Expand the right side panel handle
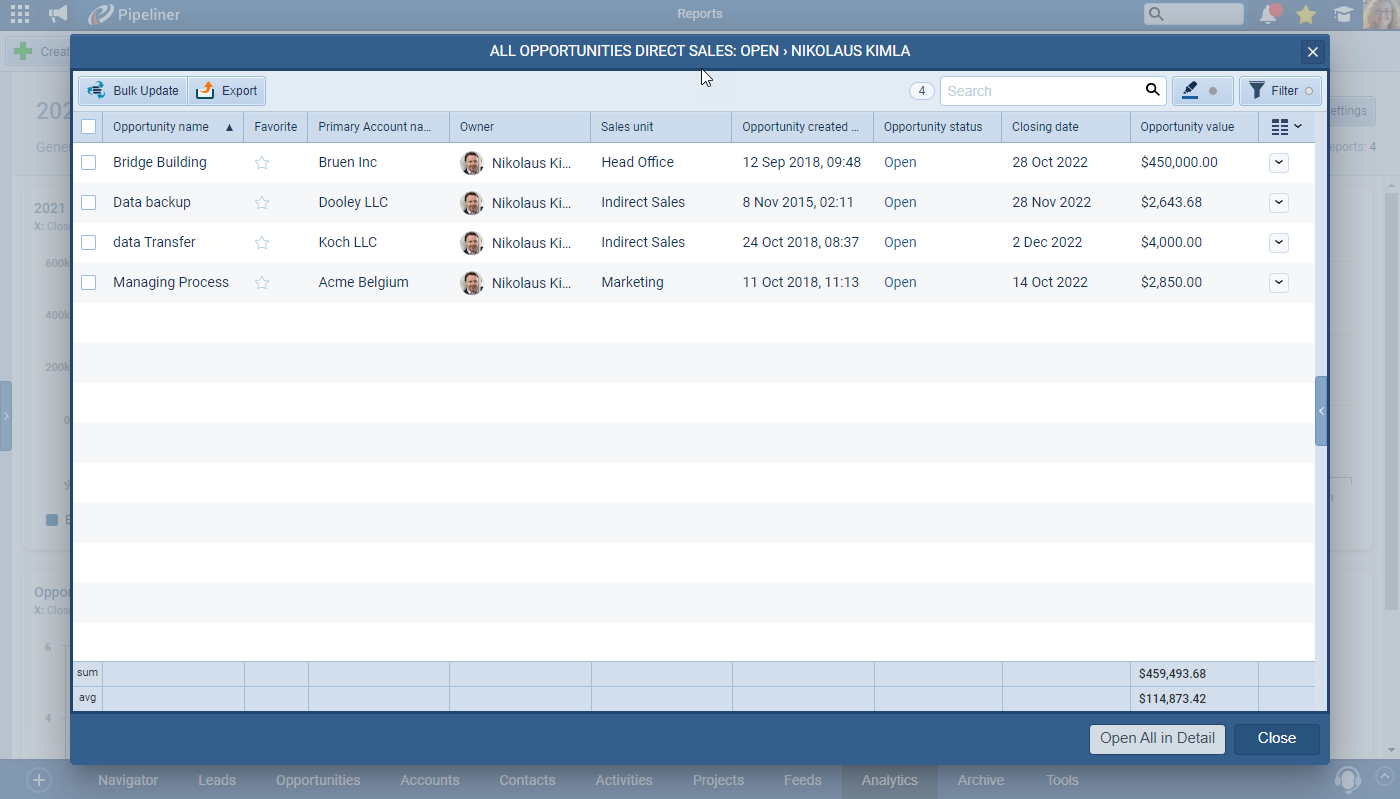This screenshot has height=799, width=1400. [1321, 411]
